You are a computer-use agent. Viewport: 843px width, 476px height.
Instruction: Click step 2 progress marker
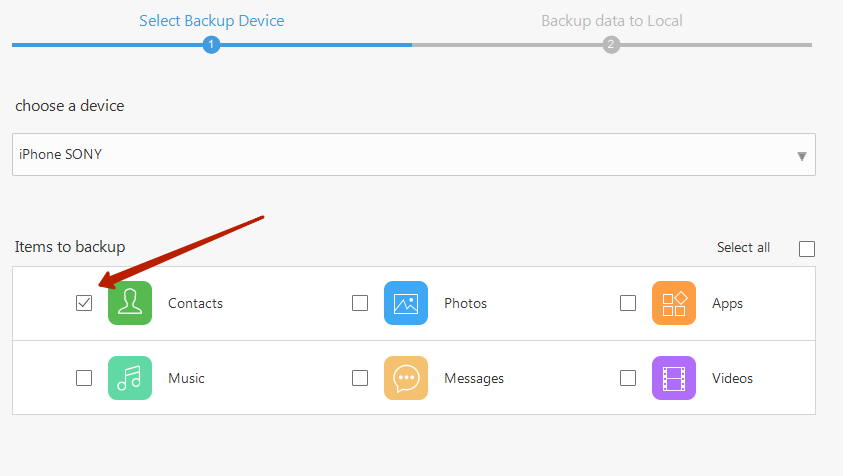(x=611, y=44)
